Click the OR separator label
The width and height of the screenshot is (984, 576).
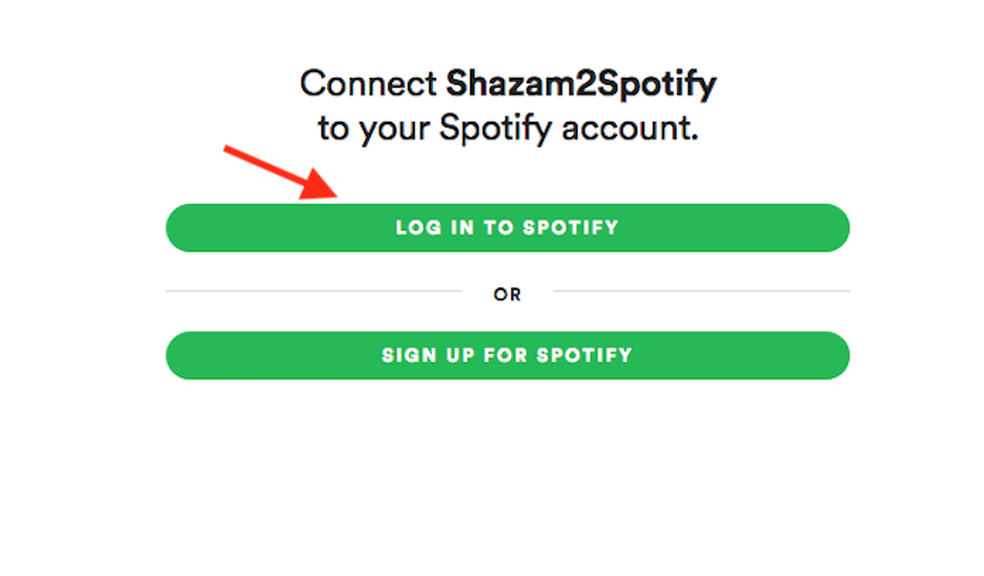[508, 293]
